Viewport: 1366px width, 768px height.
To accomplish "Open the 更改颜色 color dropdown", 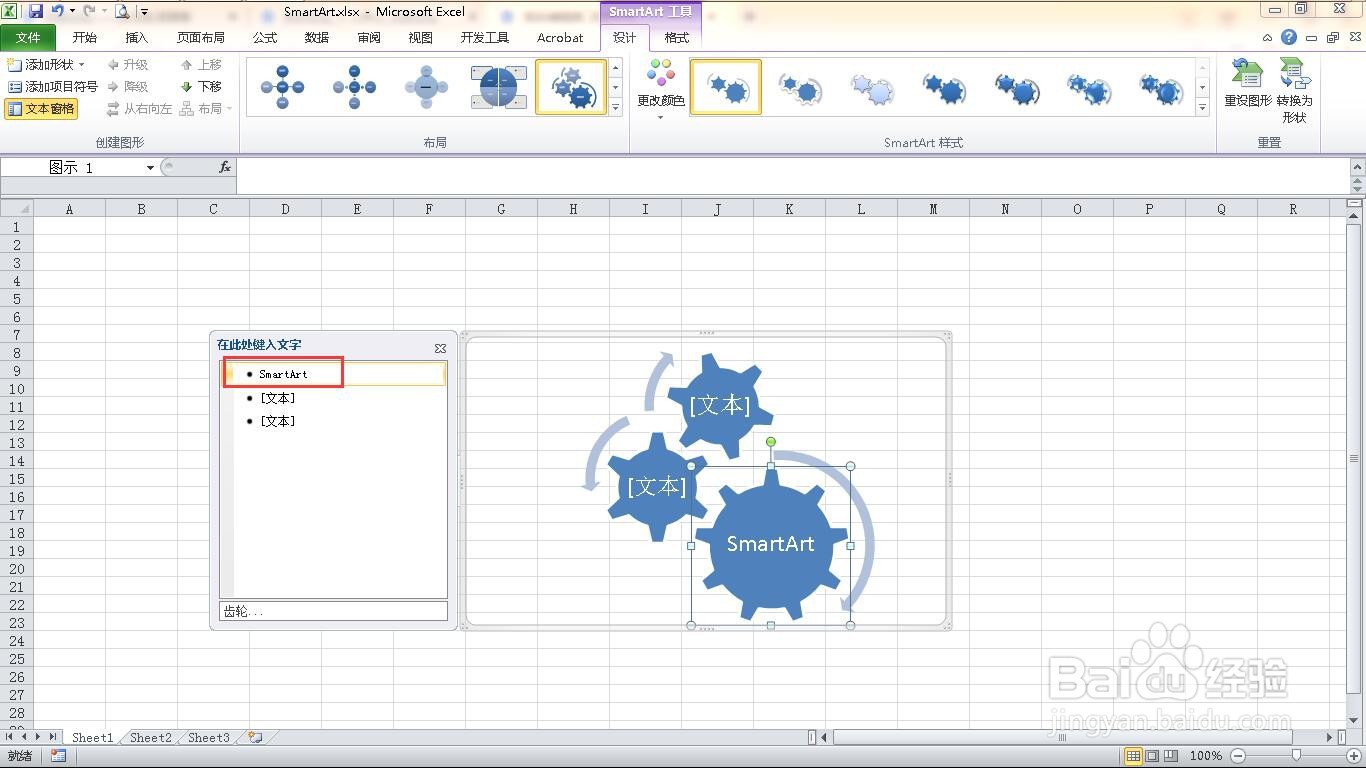I will tap(661, 89).
